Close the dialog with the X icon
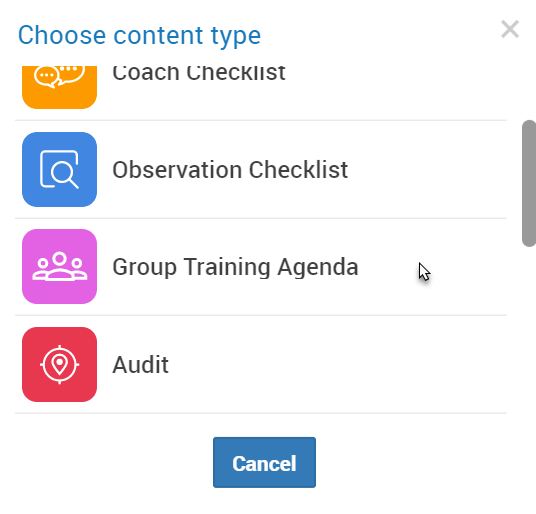536x514 pixels. click(510, 29)
